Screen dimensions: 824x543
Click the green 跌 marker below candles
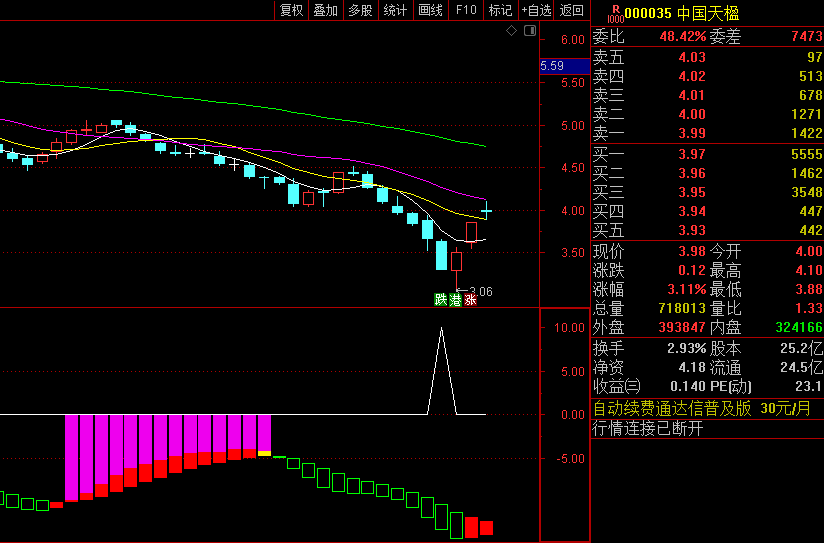coord(440,300)
